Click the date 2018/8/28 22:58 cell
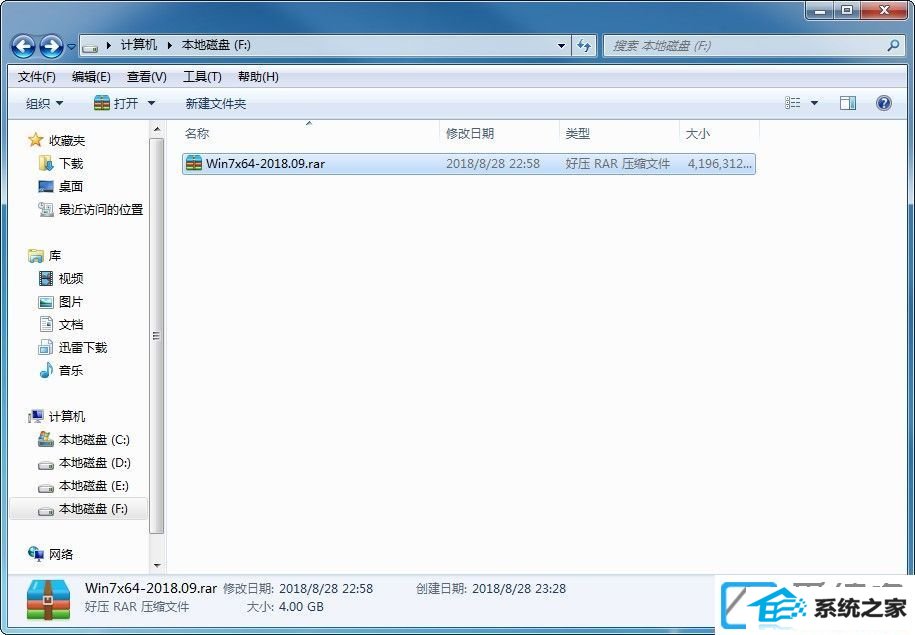The image size is (915, 635). pyautogui.click(x=493, y=163)
